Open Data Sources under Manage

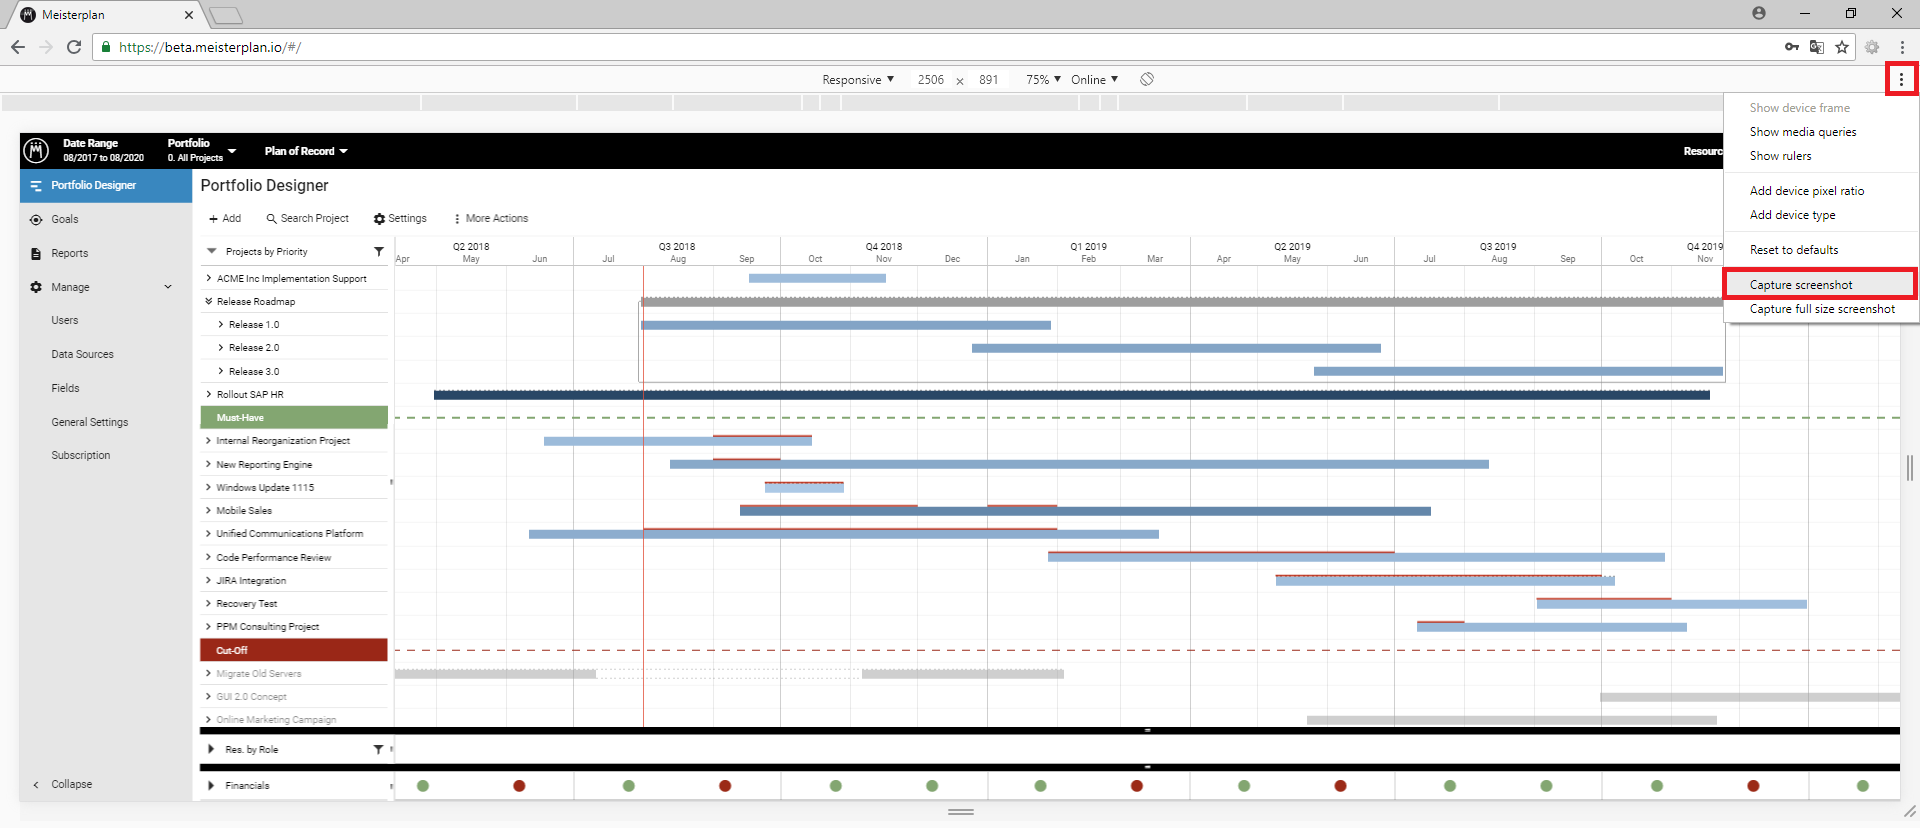coord(82,354)
